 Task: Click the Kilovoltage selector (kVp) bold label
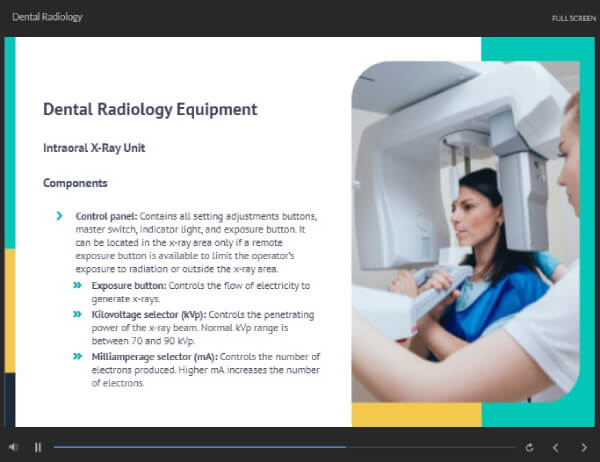tap(149, 315)
